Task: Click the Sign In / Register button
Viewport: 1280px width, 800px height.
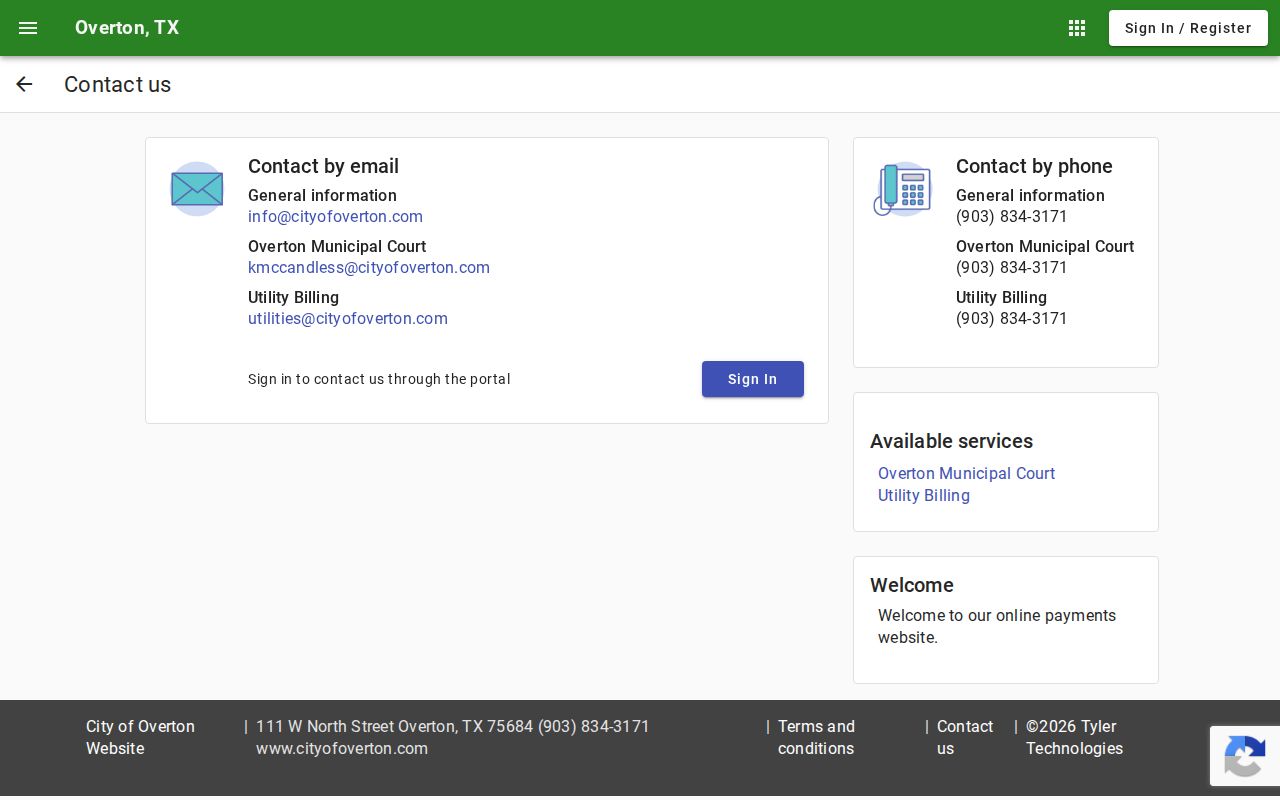Action: [1188, 28]
